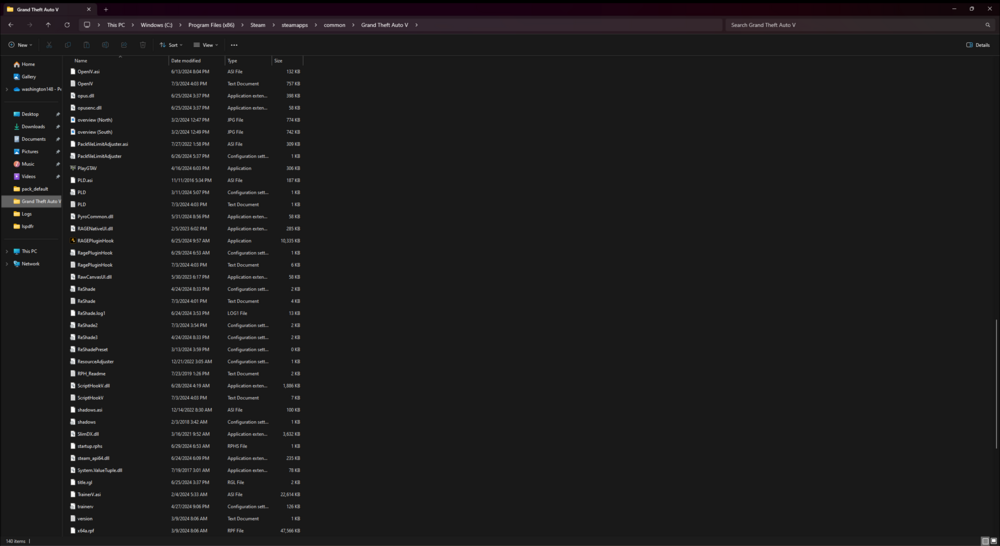Open Documents pinned folder
The width and height of the screenshot is (1000, 546).
[31, 139]
